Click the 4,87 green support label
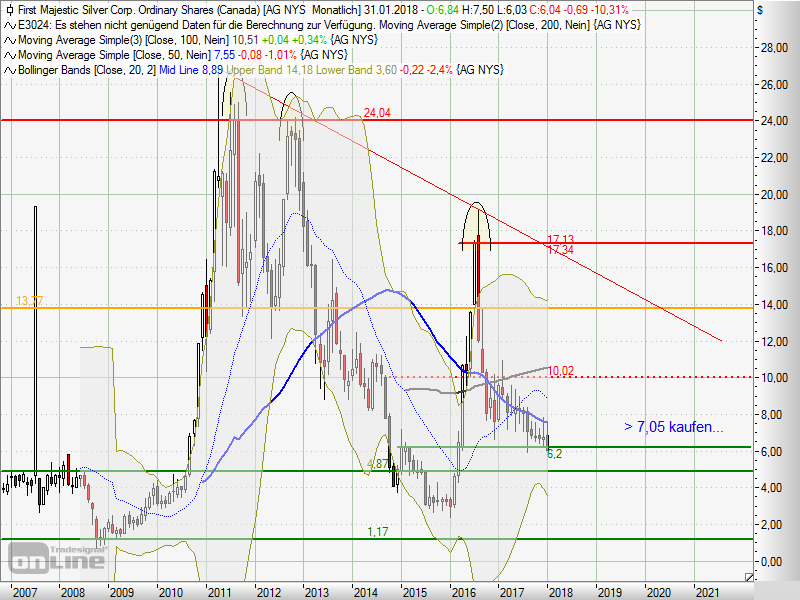The width and height of the screenshot is (800, 600). (x=378, y=464)
